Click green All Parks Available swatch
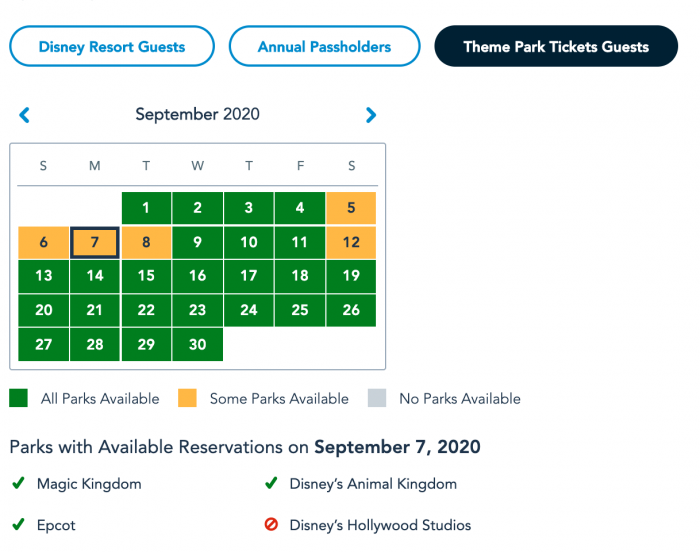The width and height of the screenshot is (700, 552). [18, 398]
